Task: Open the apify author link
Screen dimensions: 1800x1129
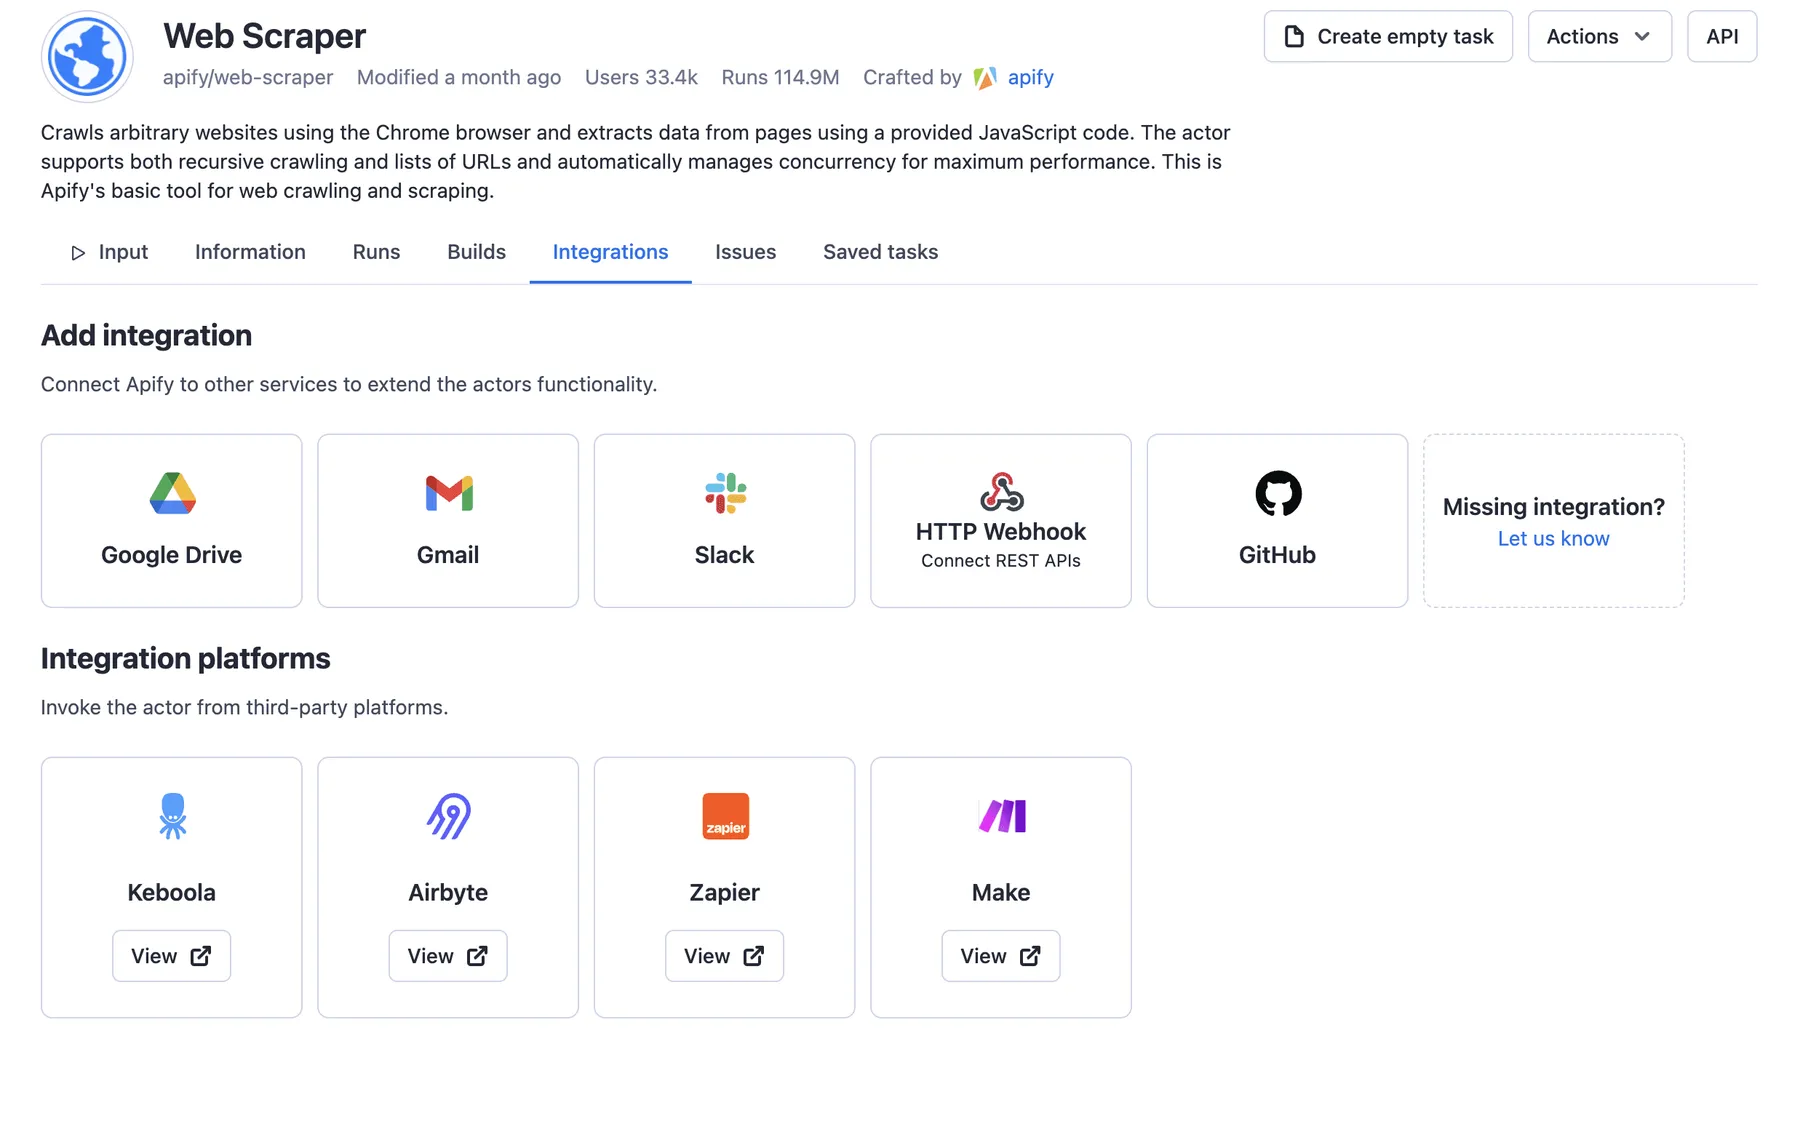Action: pyautogui.click(x=1030, y=78)
